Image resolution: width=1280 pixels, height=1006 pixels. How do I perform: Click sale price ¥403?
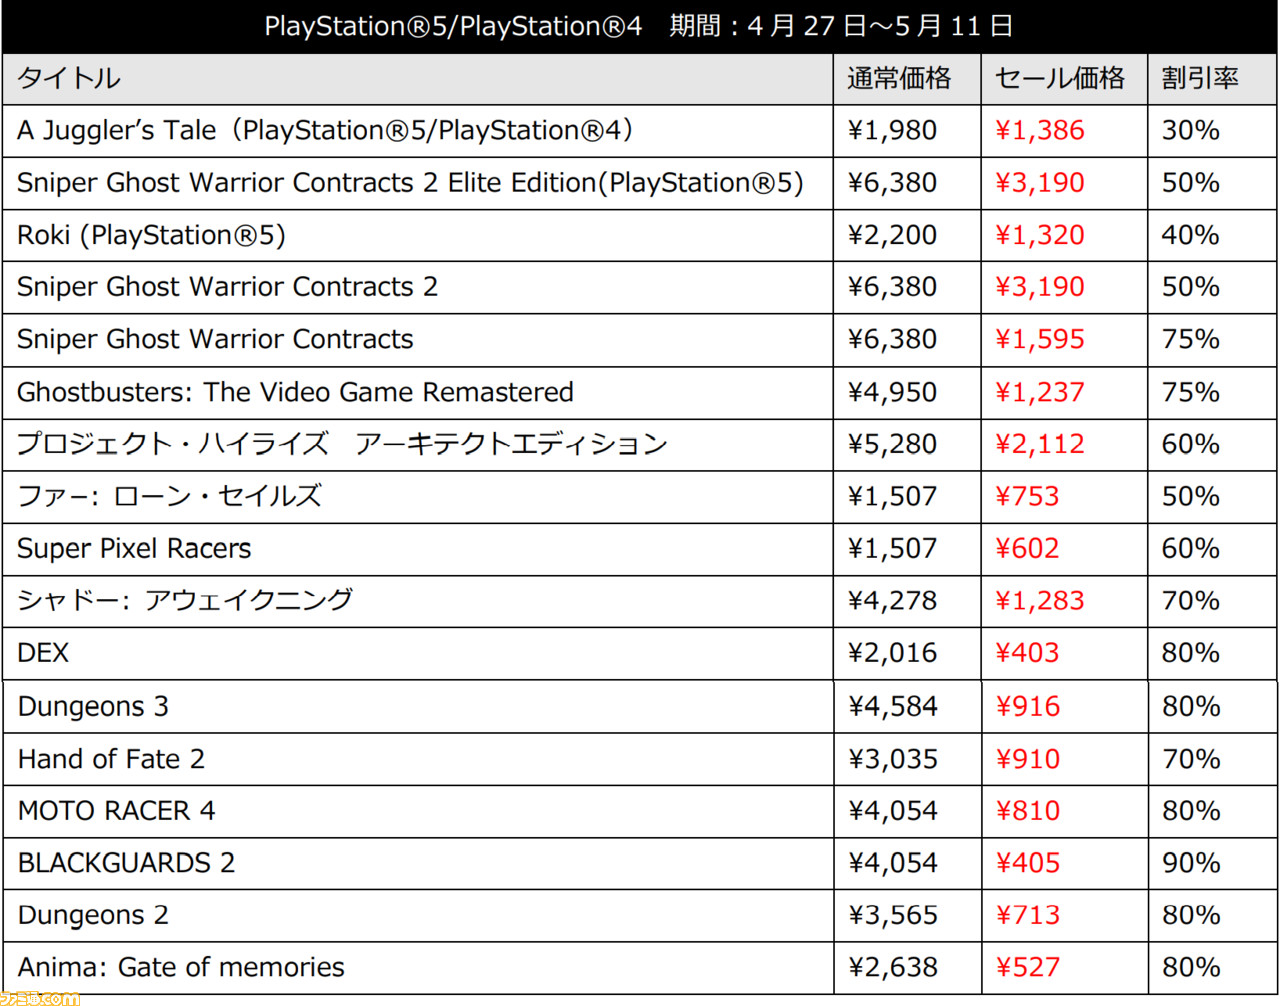click(x=1027, y=653)
